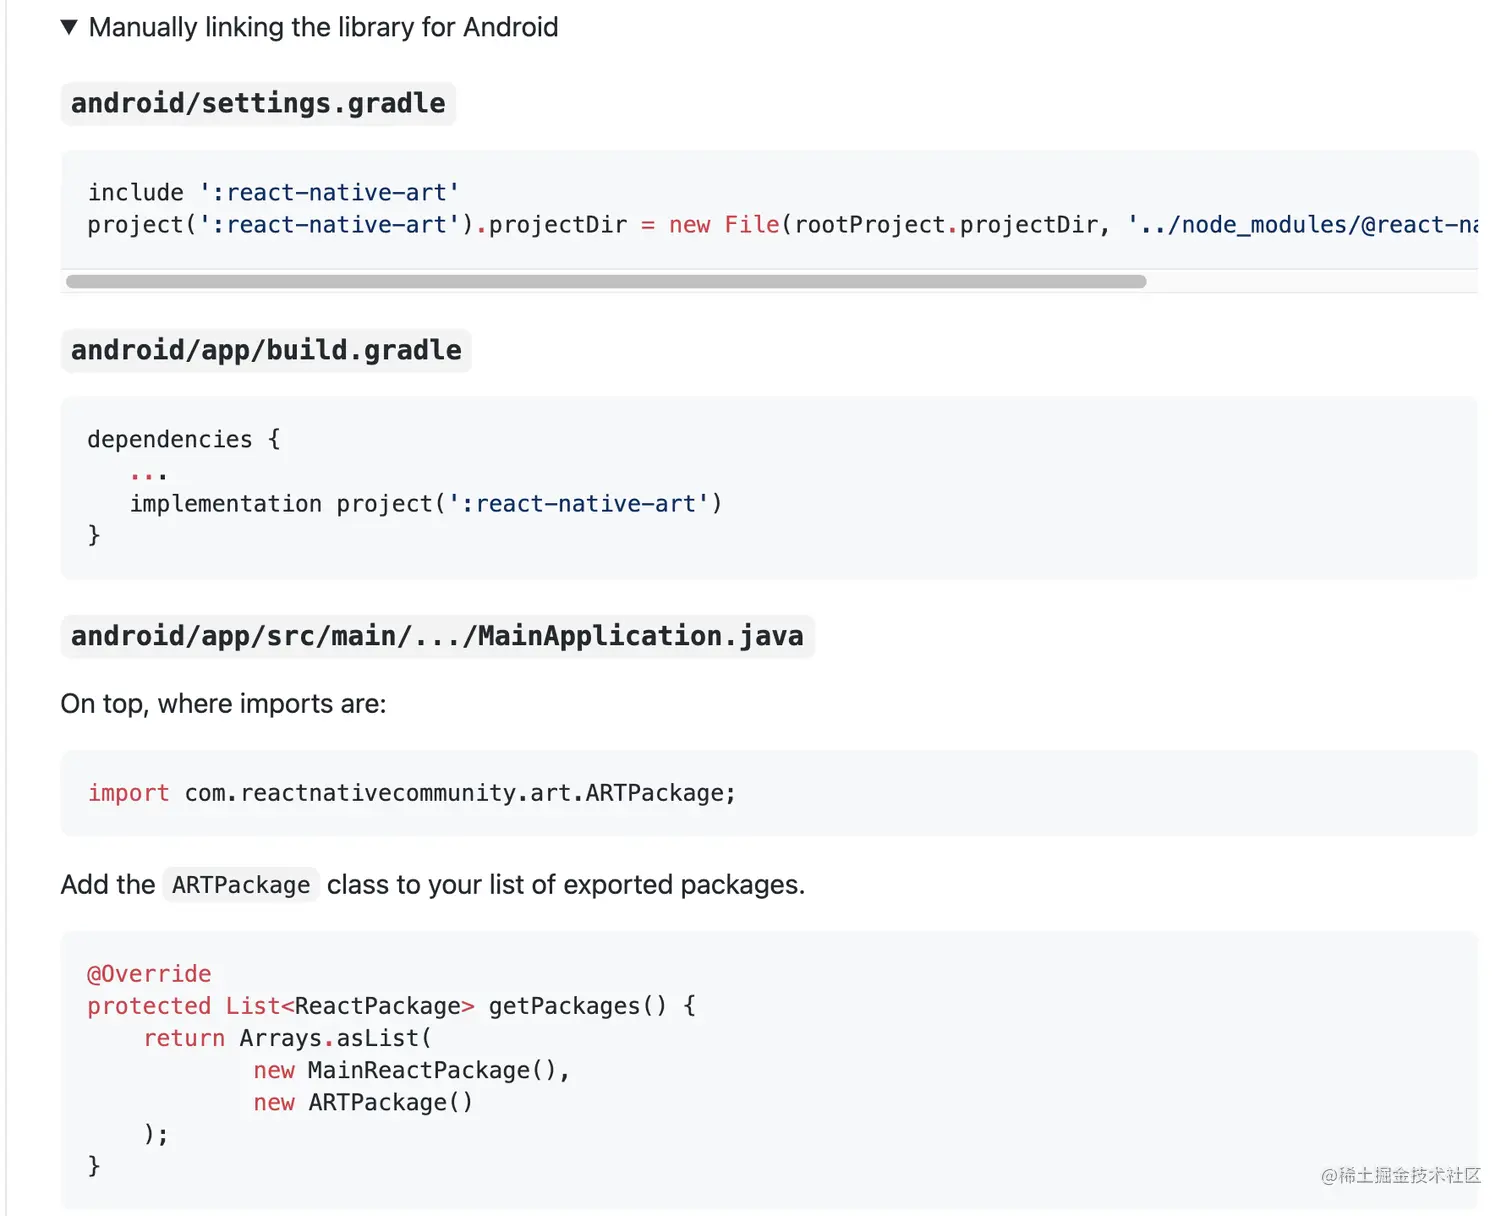Click 'new MainReactPackage(),' code line
The image size is (1512, 1216).
click(412, 1070)
